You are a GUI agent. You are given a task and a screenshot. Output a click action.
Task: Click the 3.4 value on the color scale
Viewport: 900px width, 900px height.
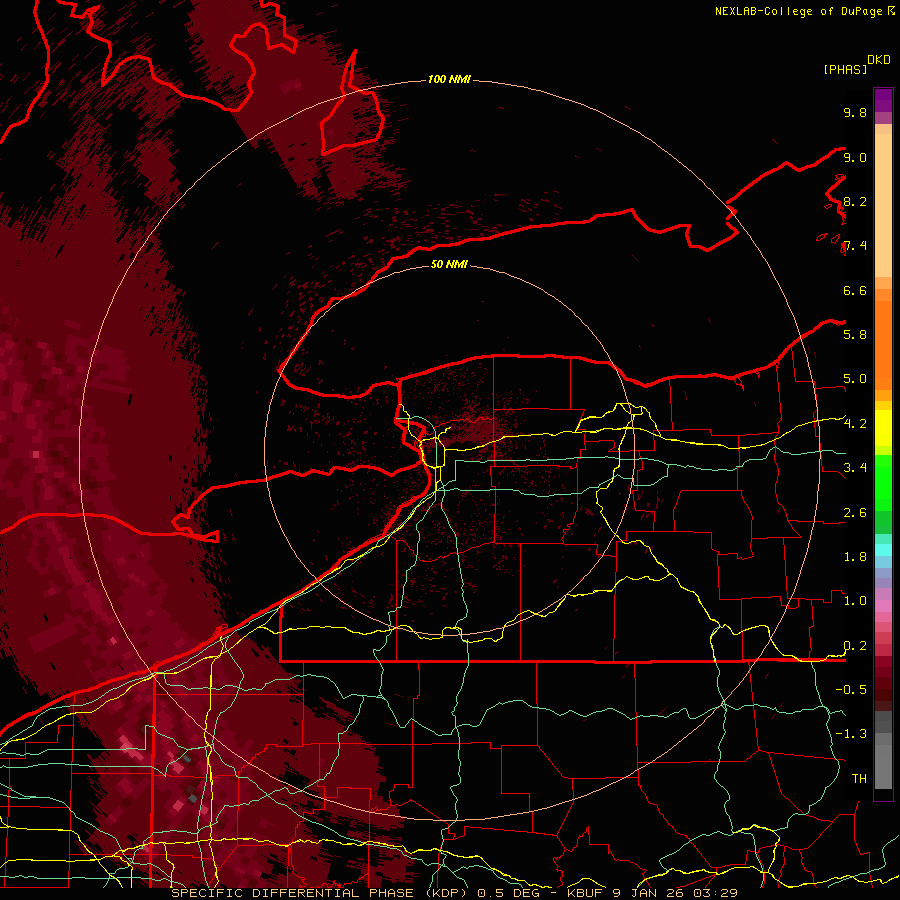855,467
